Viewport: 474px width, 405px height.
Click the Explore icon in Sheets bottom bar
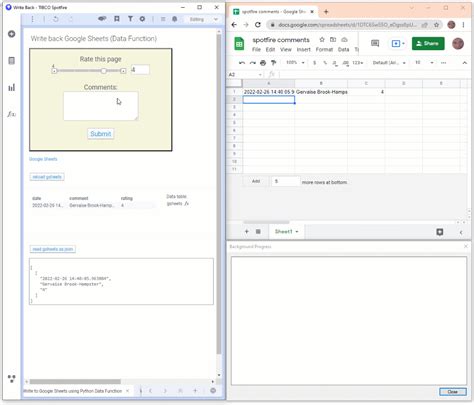(x=440, y=232)
